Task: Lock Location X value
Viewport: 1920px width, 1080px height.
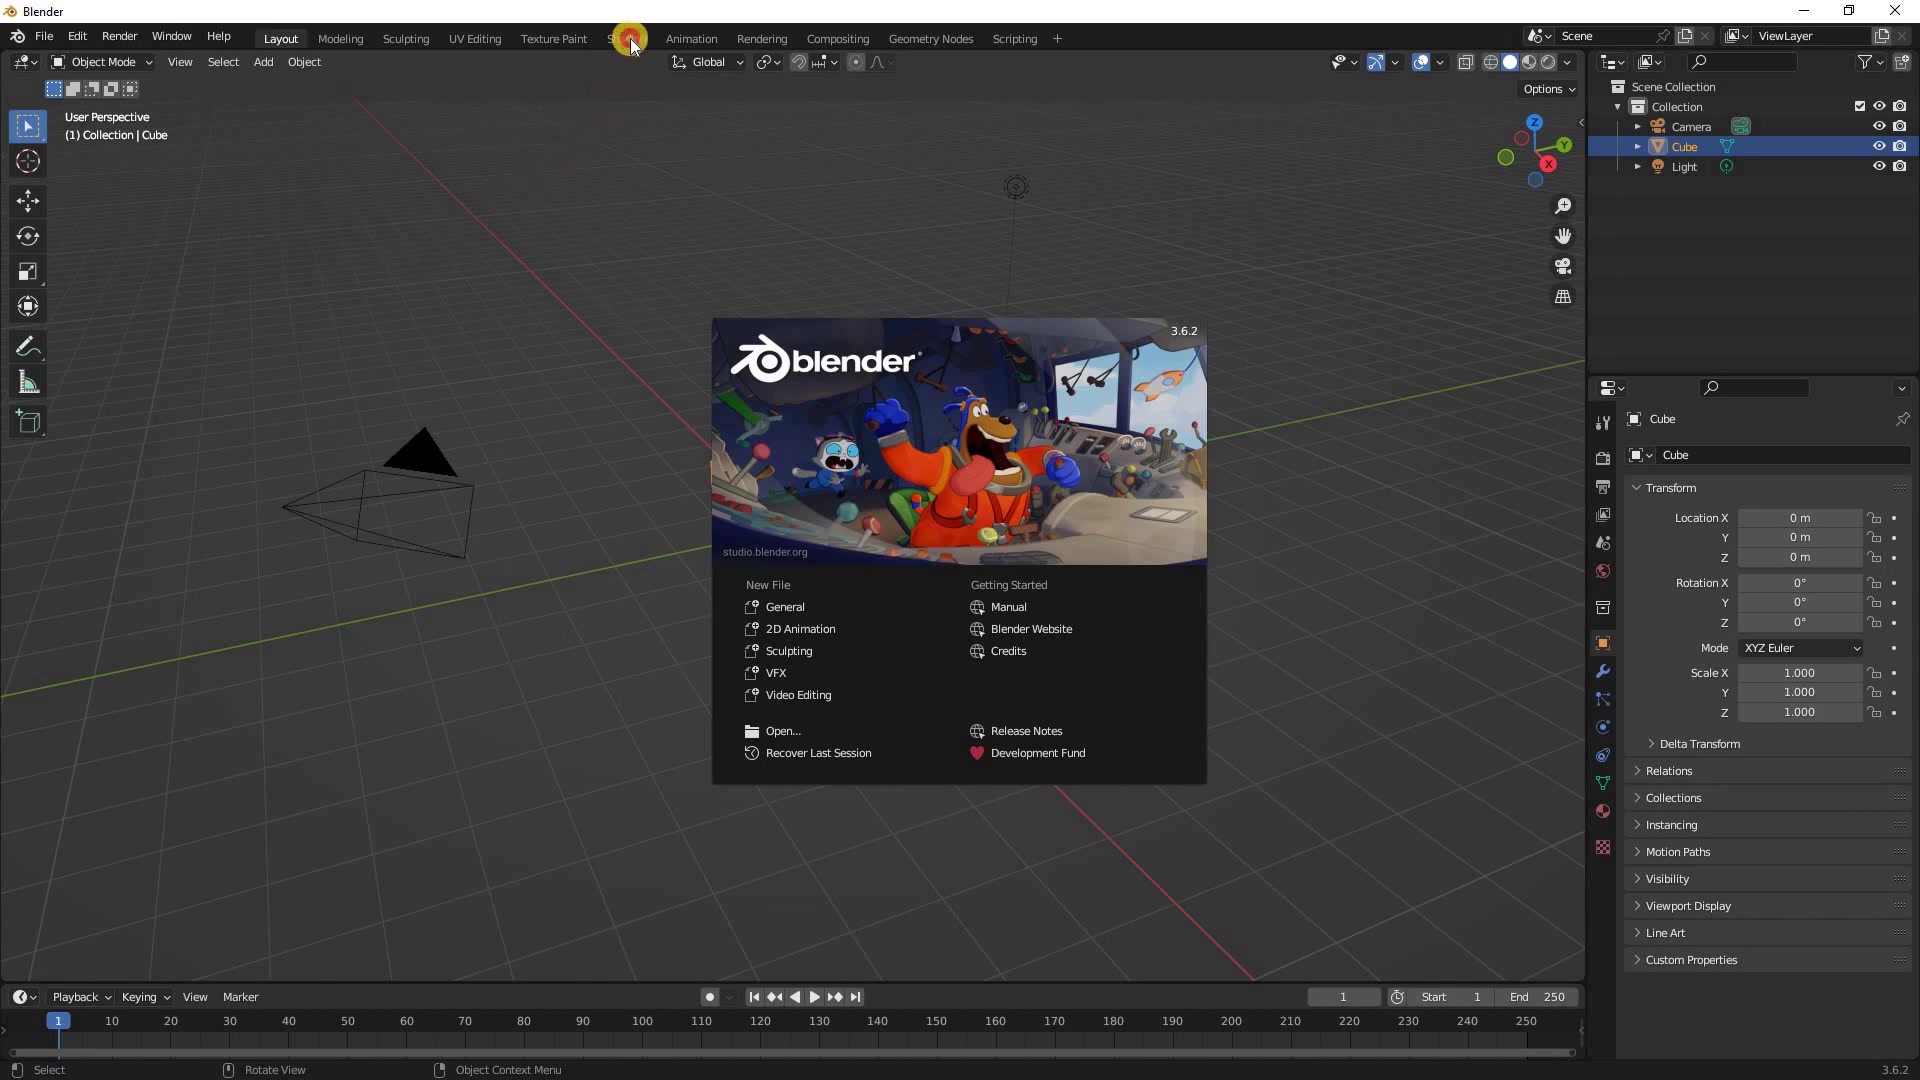Action: [1874, 518]
